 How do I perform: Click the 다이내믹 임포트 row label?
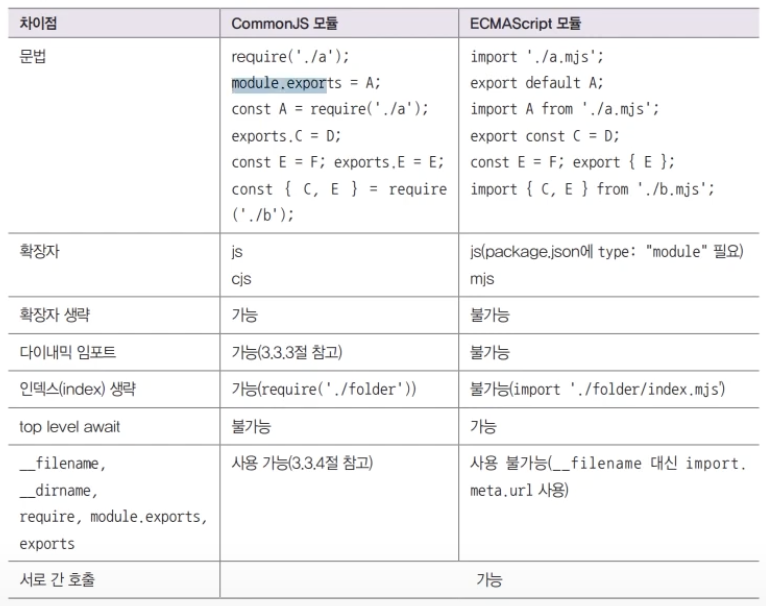(67, 352)
